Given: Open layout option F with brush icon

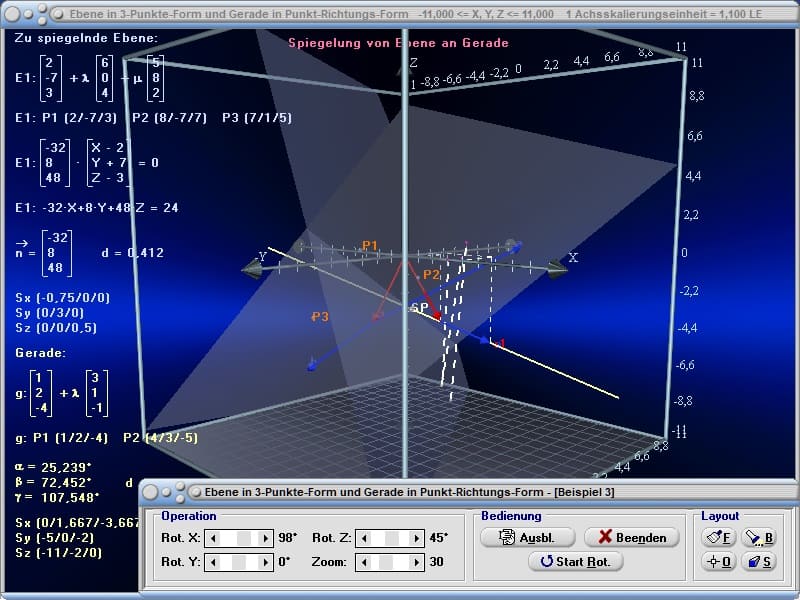Looking at the screenshot, I should [718, 537].
